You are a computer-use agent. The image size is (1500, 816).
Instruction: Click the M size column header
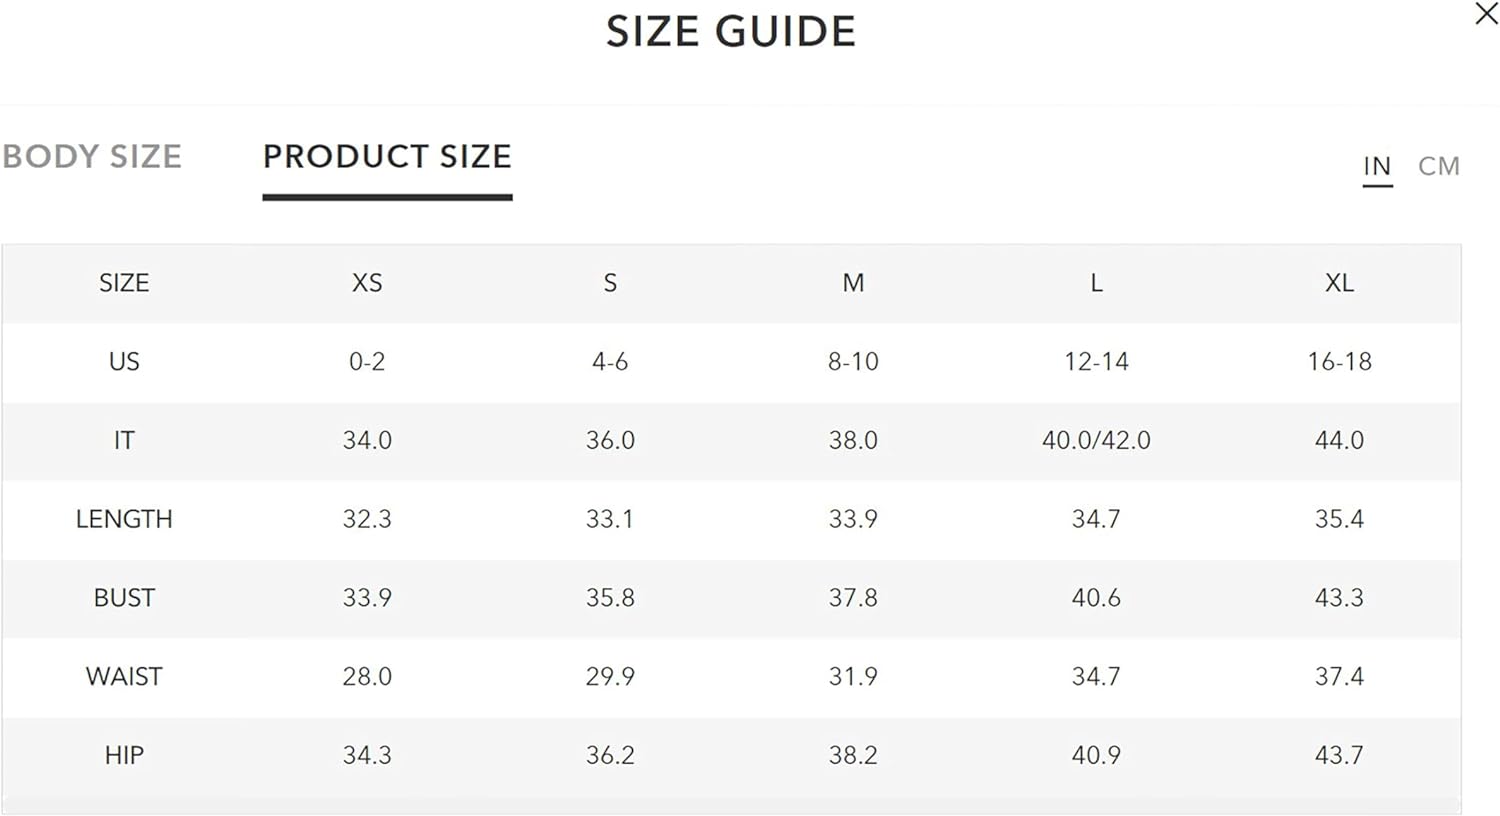click(853, 283)
